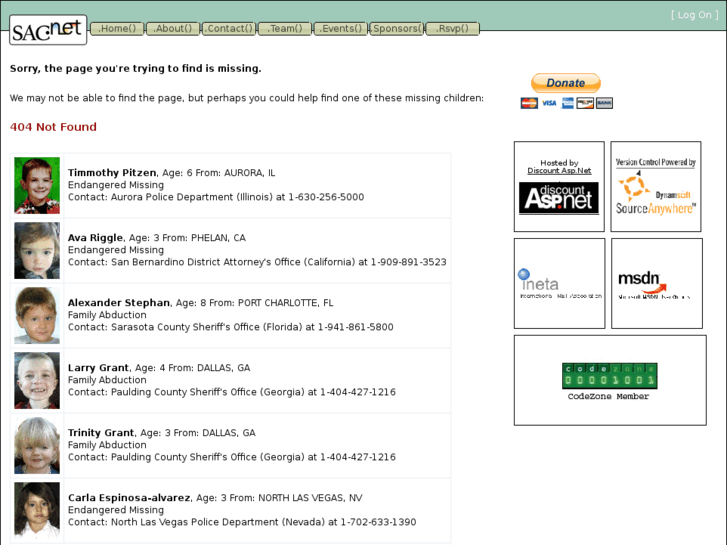Select the Contact navigation tab

229,29
